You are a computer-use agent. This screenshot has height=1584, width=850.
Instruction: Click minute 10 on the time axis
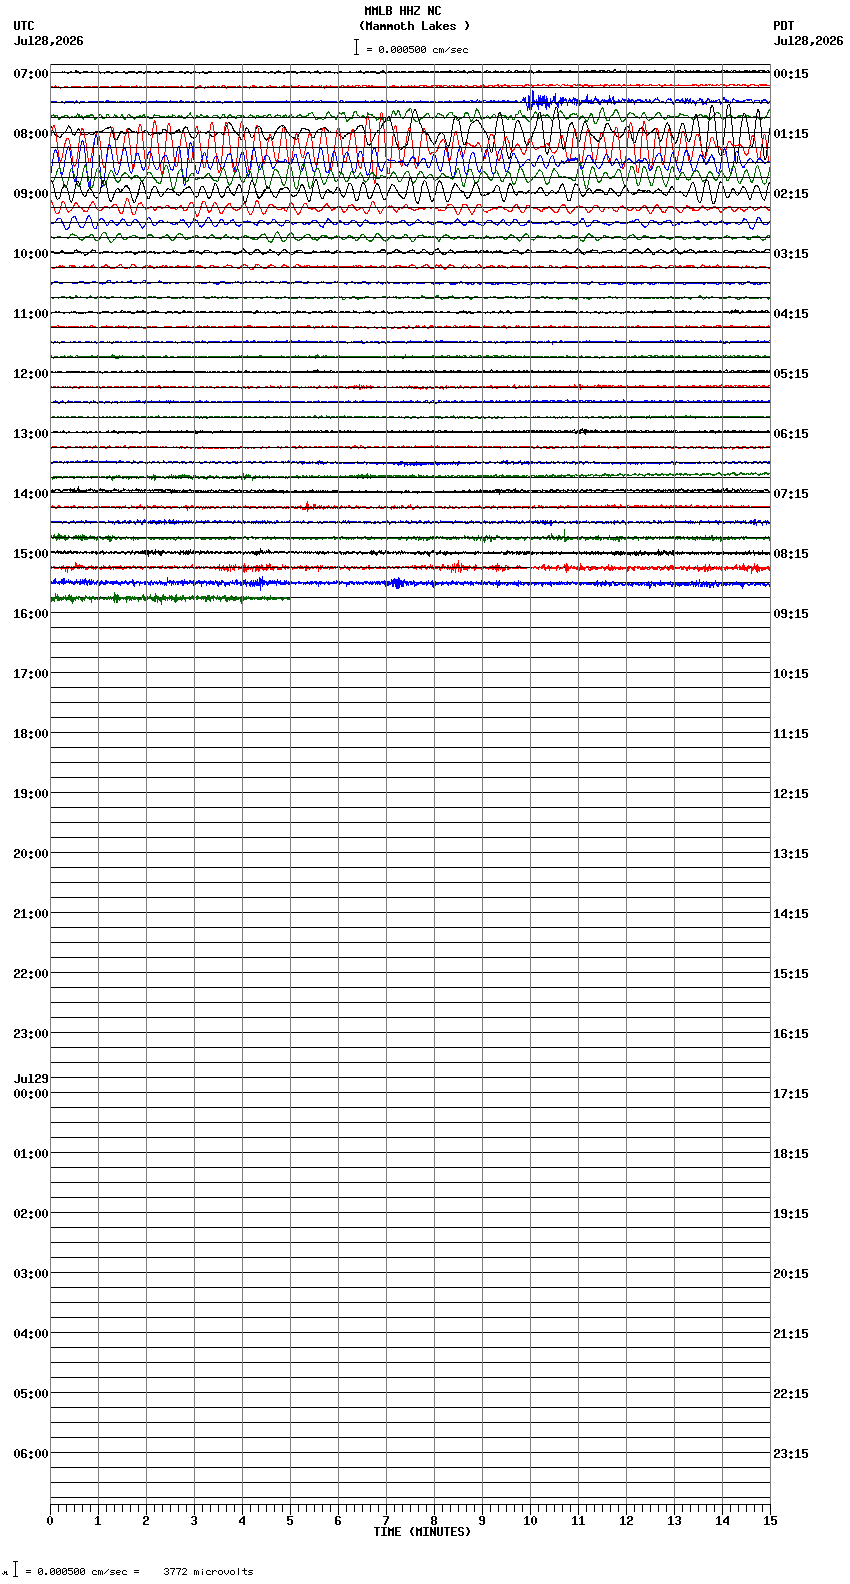click(530, 1521)
